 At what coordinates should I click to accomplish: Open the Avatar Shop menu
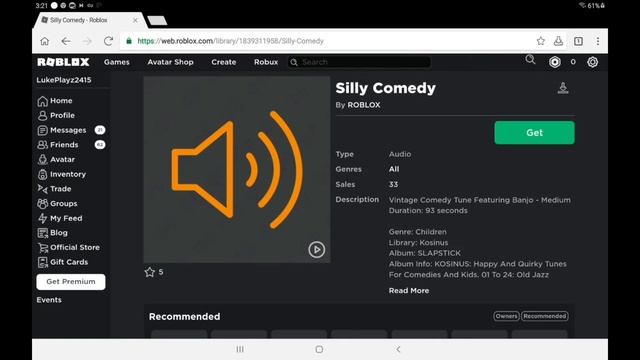[x=170, y=62]
